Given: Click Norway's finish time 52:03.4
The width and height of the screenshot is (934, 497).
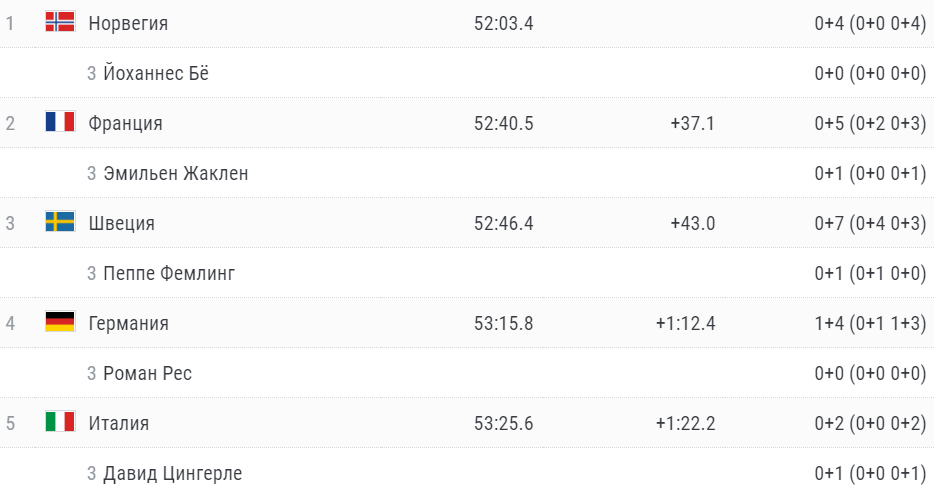Looking at the screenshot, I should tap(503, 23).
